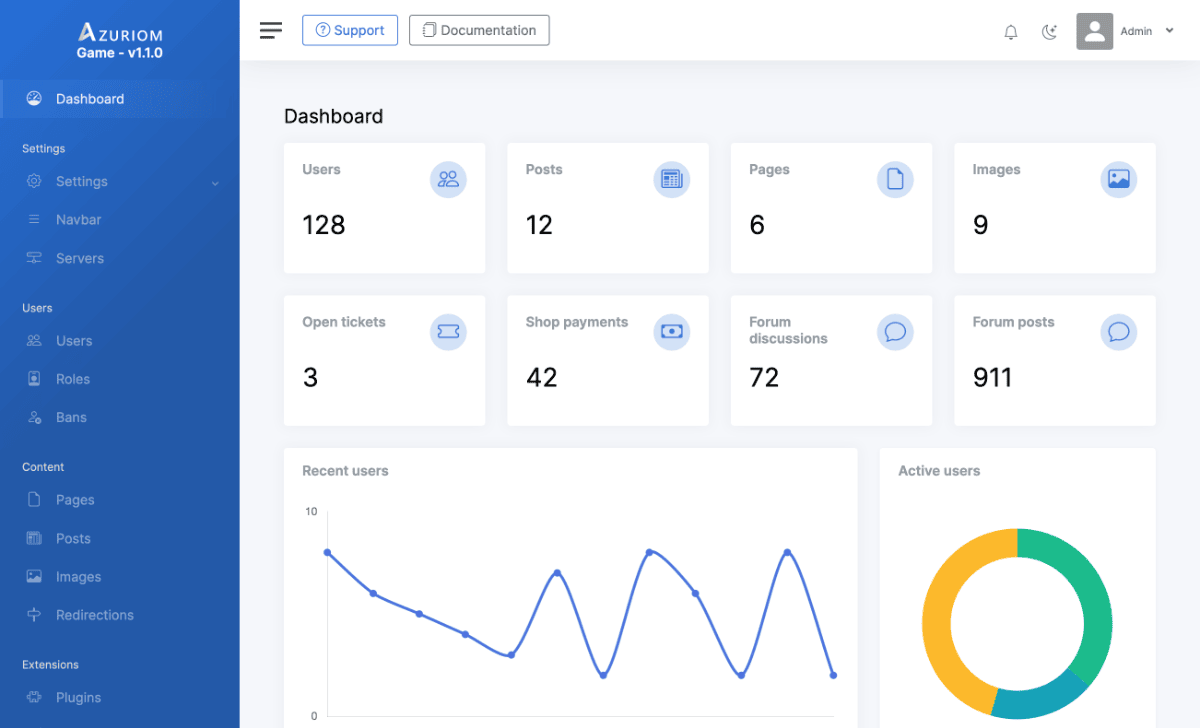Viewport: 1200px width, 728px height.
Task: Click the Shop payments cash icon
Action: click(671, 331)
